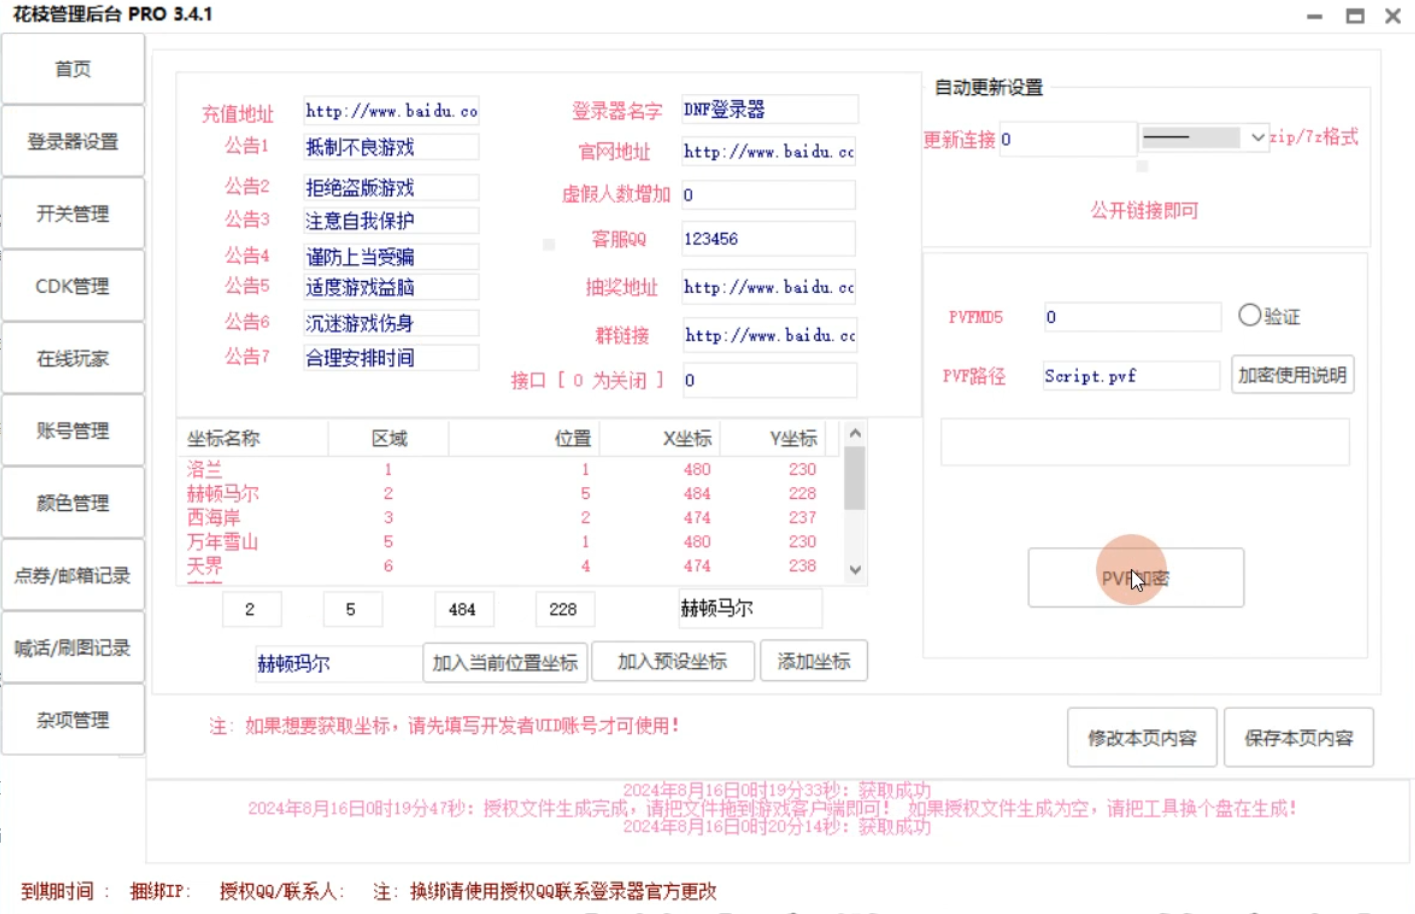This screenshot has height=914, width=1415.
Task: Click the 群链接 input field
Action: (769, 335)
